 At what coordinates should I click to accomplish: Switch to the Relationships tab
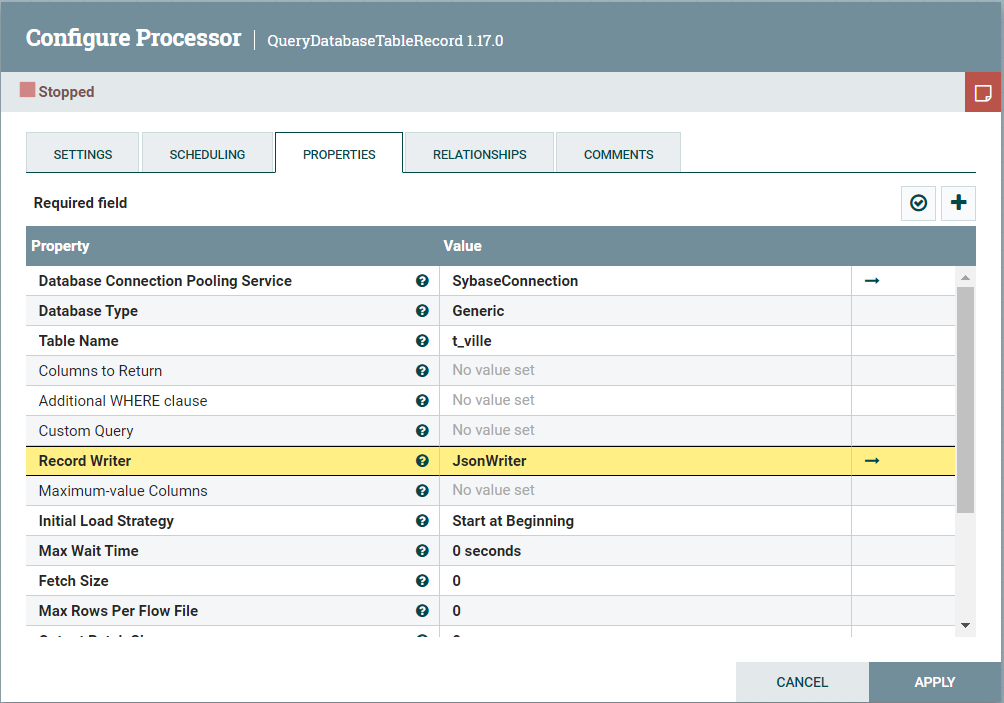(x=479, y=154)
